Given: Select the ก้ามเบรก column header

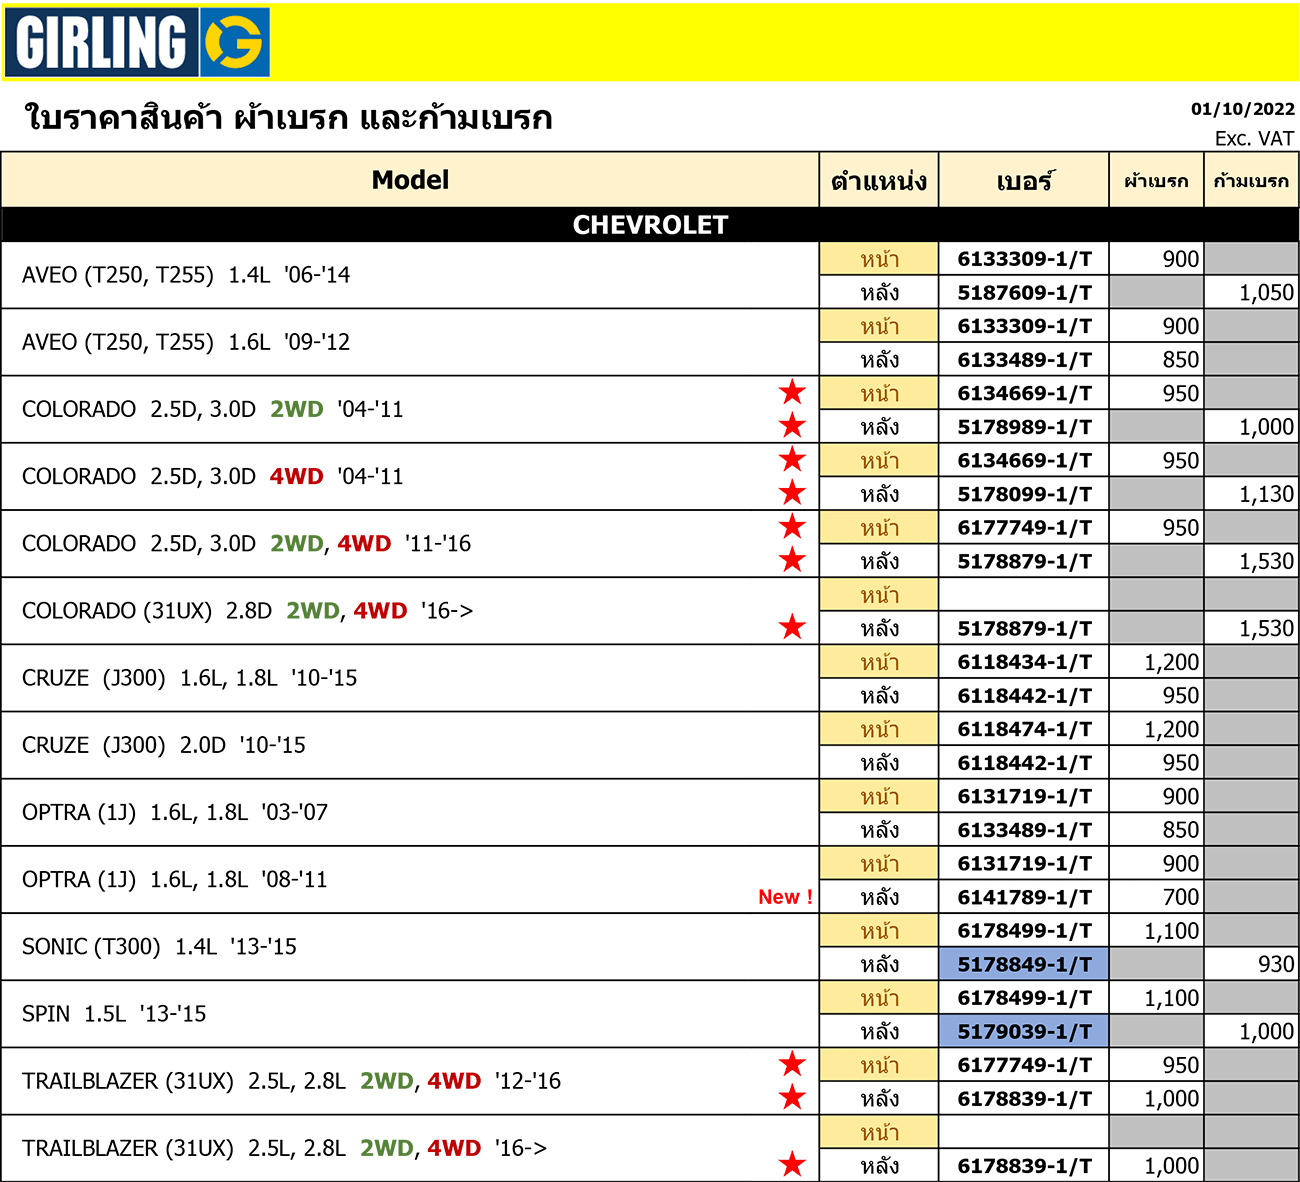Looking at the screenshot, I should pos(1251,180).
